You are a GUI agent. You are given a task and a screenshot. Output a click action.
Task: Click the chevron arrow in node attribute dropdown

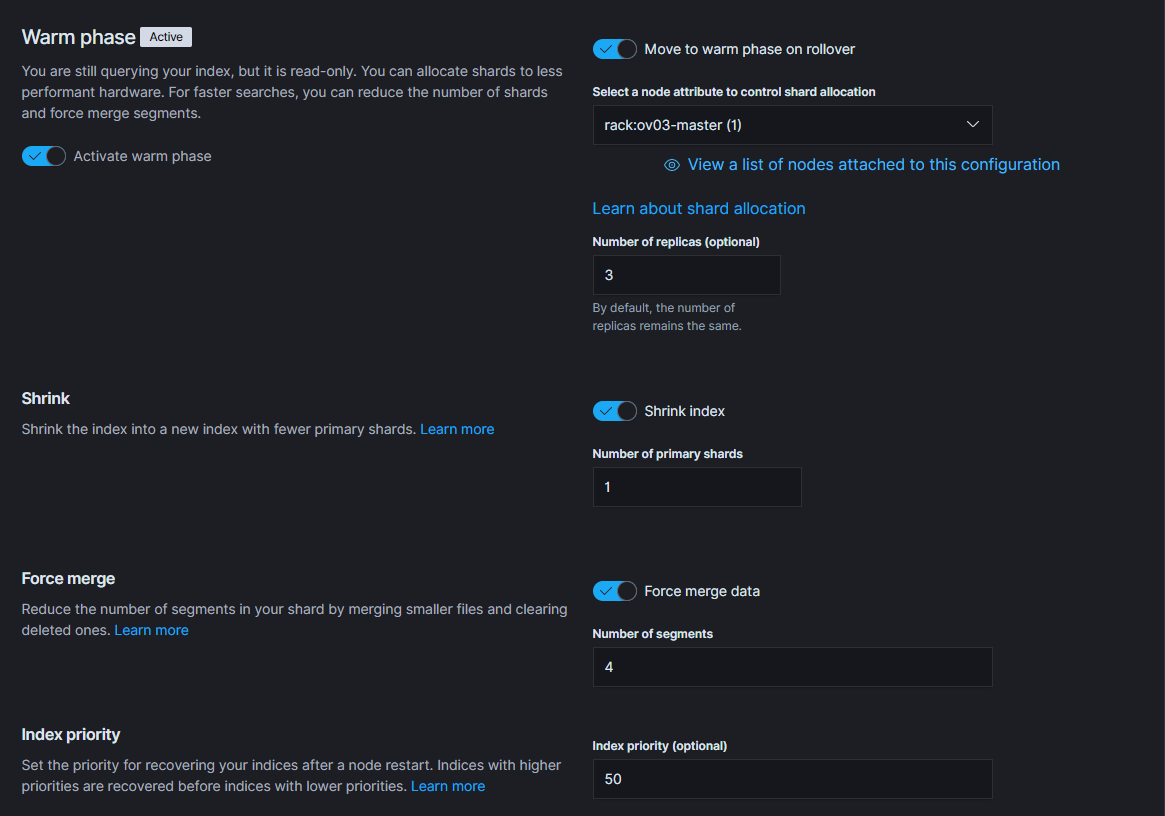pos(972,125)
